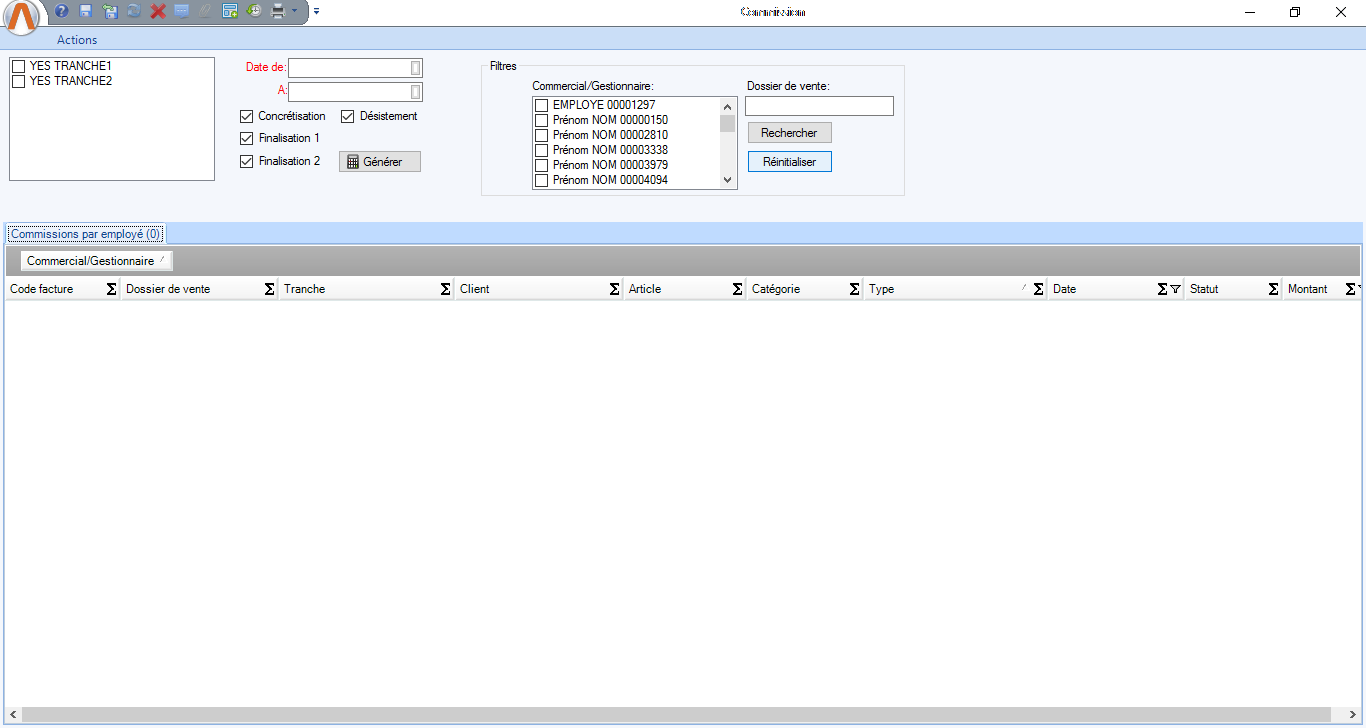This screenshot has height=728, width=1366.
Task: Check the YES TRANCHE1 checkbox
Action: click(18, 66)
